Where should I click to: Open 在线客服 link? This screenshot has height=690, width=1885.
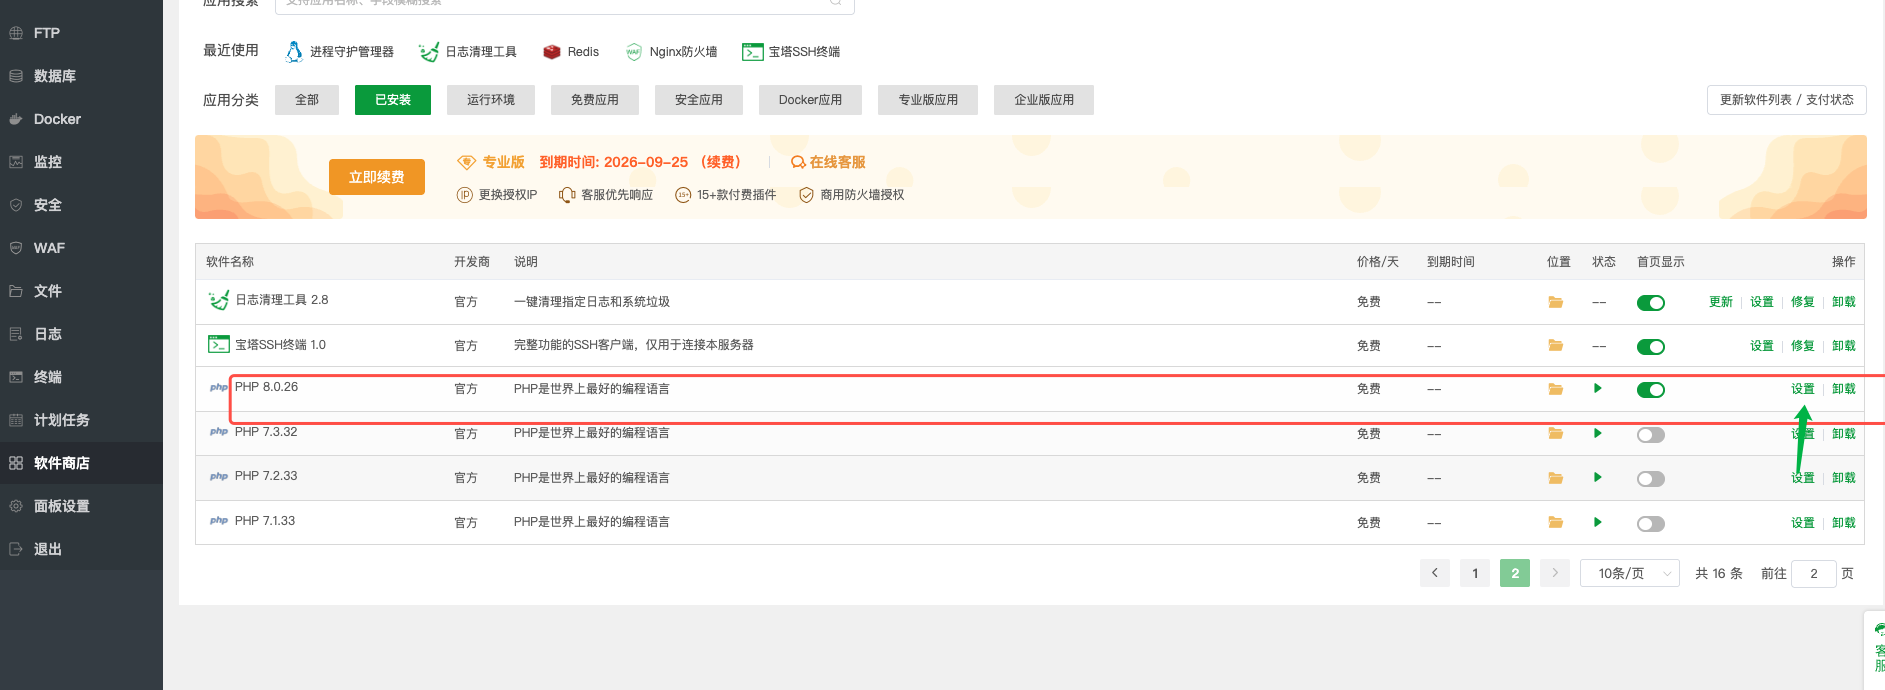tap(828, 162)
